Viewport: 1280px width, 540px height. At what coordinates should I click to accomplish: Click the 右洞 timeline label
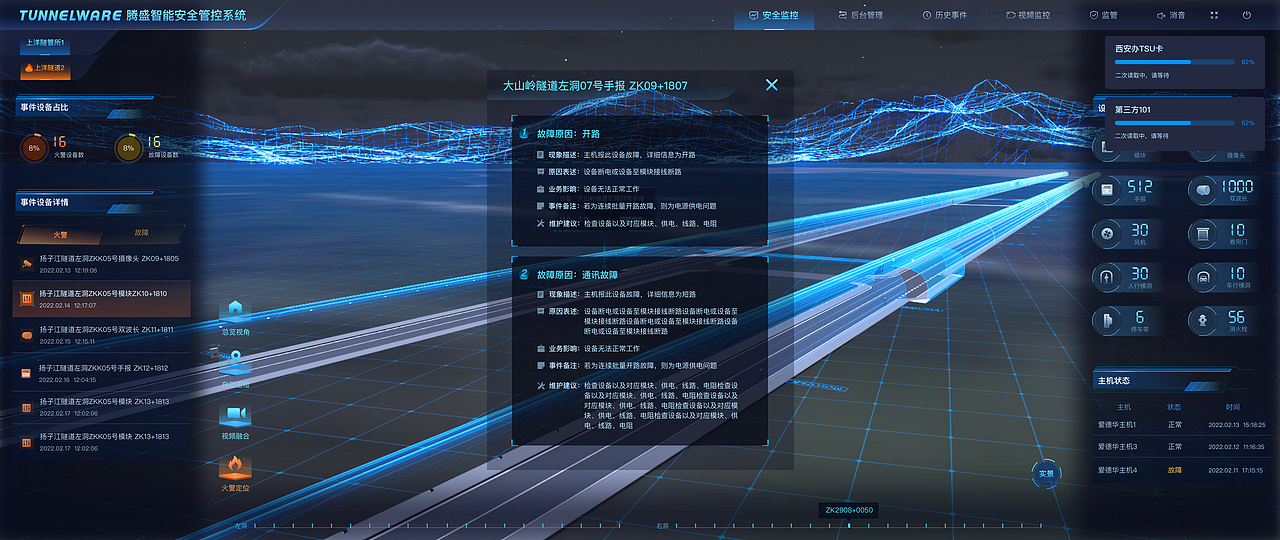click(x=662, y=525)
